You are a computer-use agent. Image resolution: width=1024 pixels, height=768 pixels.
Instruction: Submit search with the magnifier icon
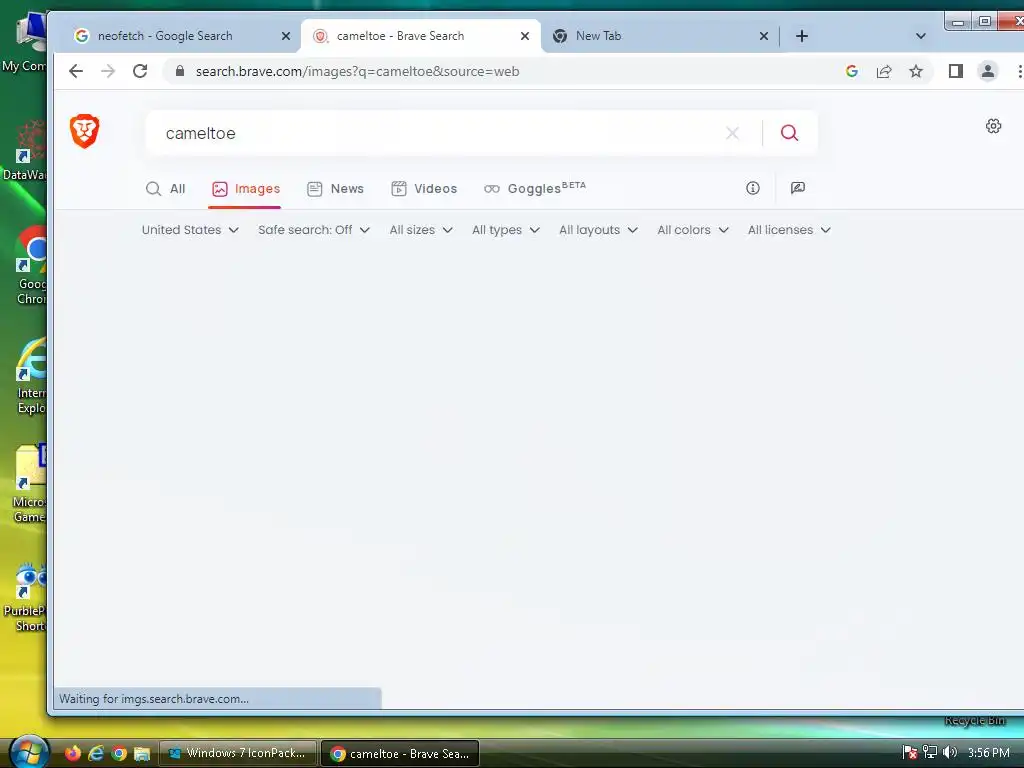click(x=790, y=133)
